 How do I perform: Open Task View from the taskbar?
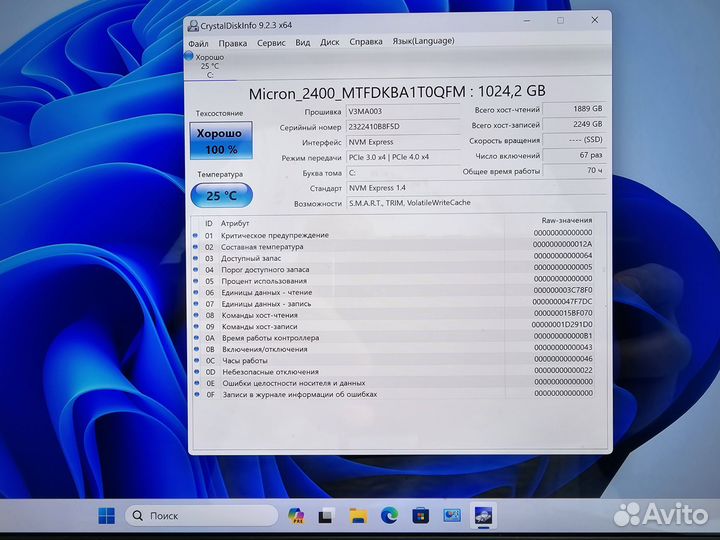coord(326,516)
